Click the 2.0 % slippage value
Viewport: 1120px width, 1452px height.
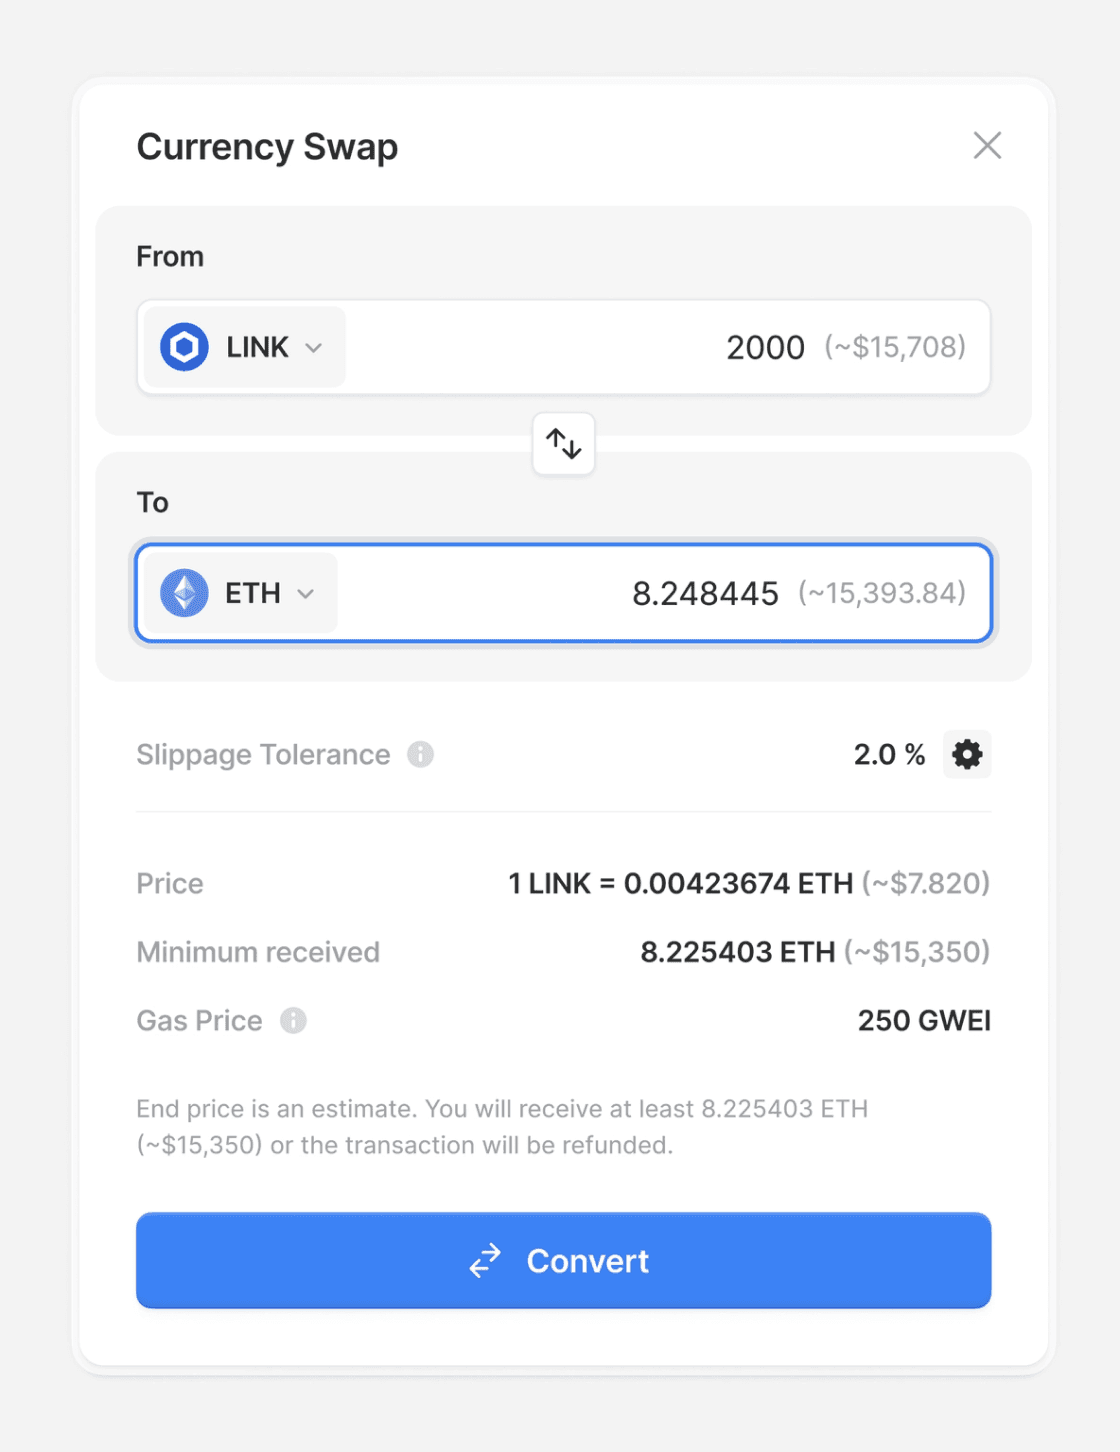click(889, 754)
